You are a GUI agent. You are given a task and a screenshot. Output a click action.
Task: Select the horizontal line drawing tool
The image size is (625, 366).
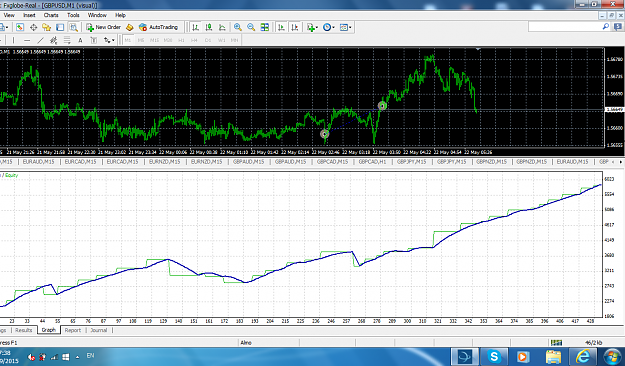point(27,40)
